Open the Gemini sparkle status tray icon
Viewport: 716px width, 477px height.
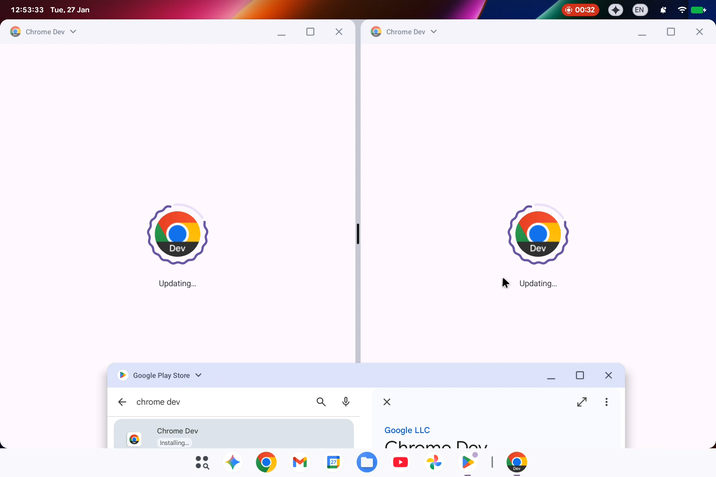tap(616, 10)
